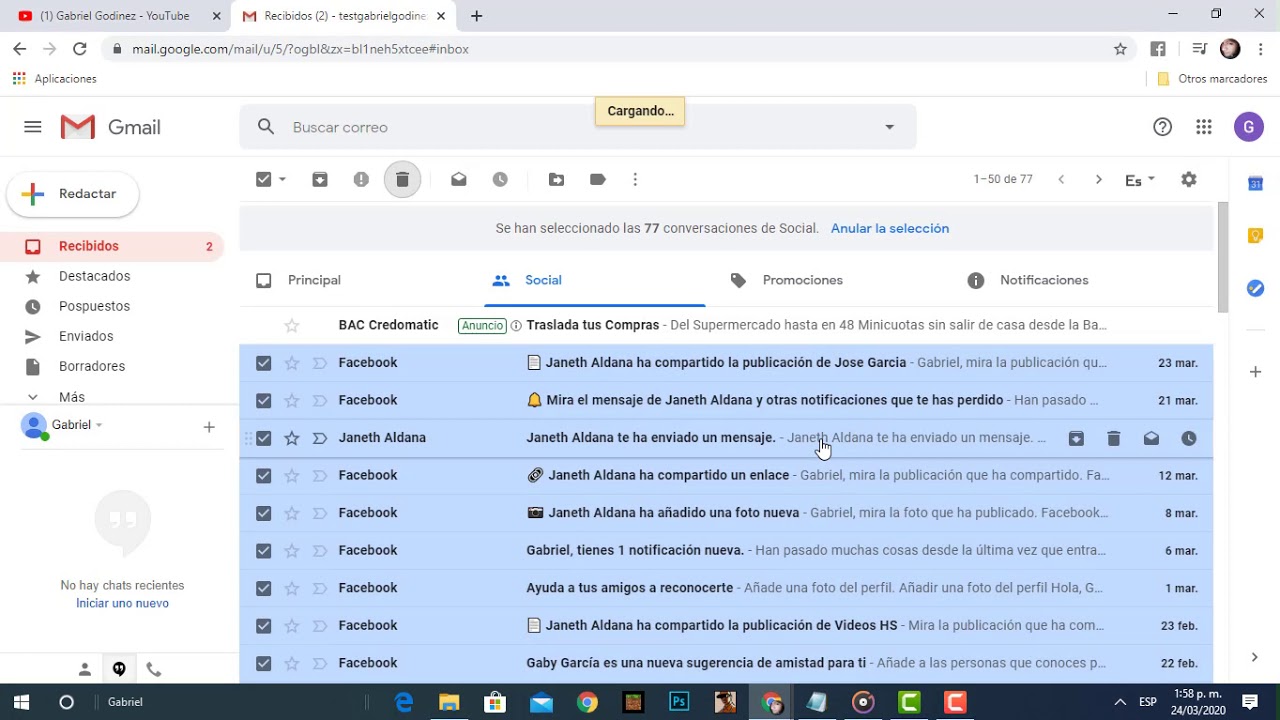Open the Es language selector dropdown

[1138, 179]
